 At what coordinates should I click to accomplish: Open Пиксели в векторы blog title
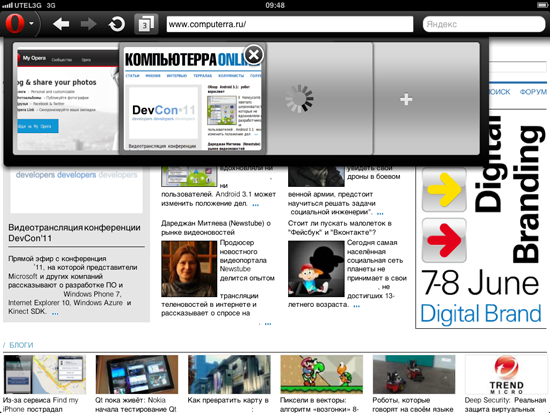319,405
